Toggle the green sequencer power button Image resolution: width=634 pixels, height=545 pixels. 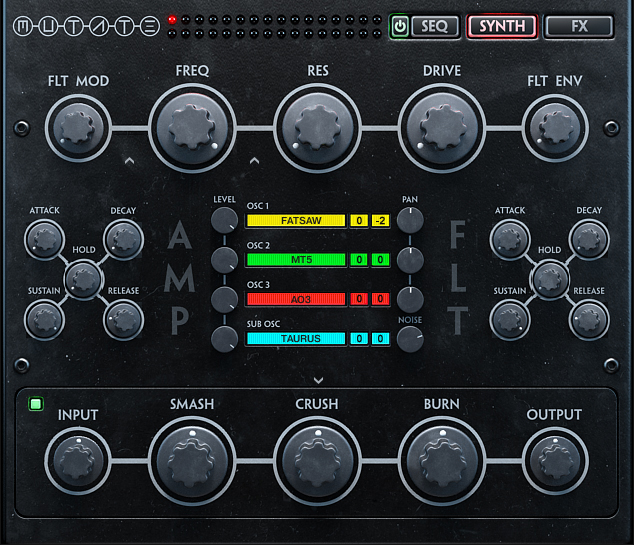(x=400, y=27)
